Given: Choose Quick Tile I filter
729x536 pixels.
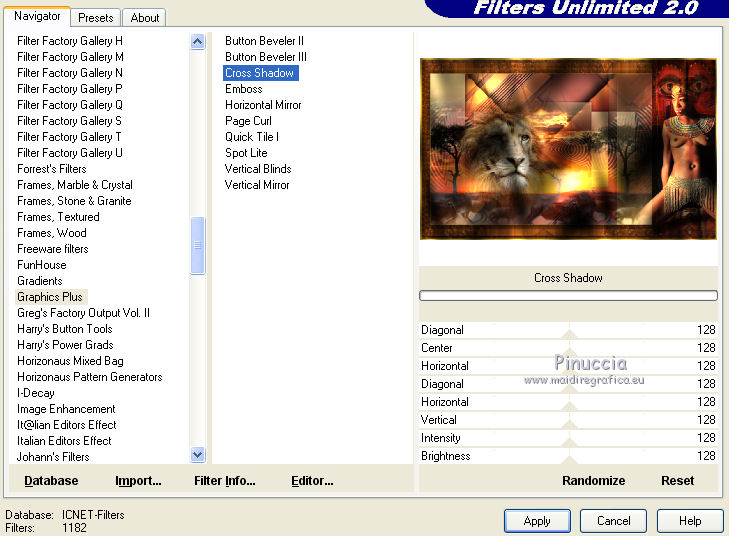Looking at the screenshot, I should tap(252, 137).
